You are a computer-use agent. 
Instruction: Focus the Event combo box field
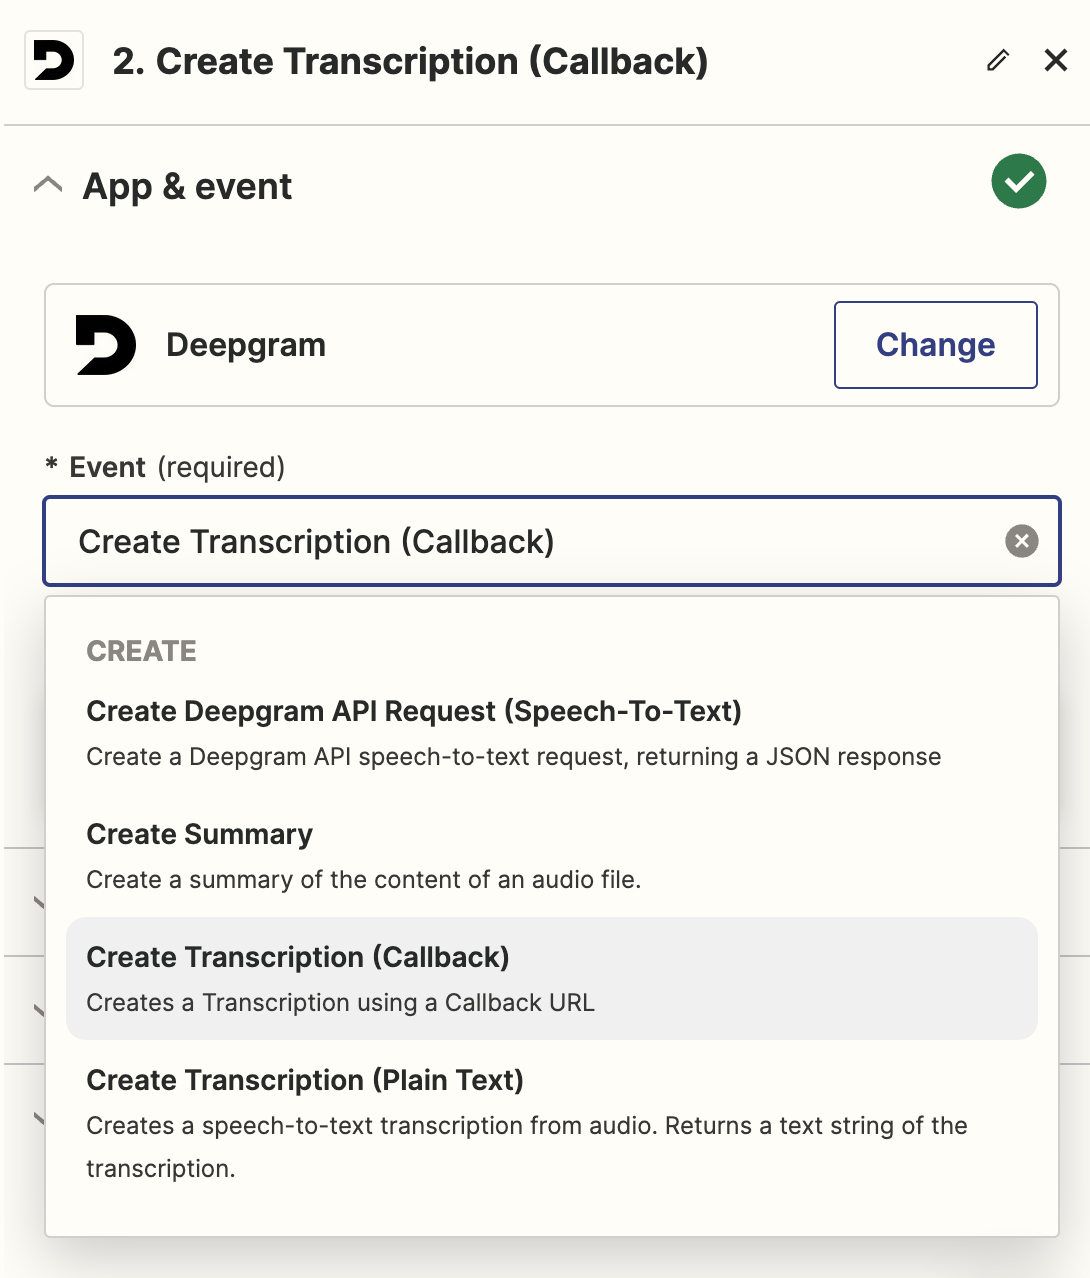(552, 541)
